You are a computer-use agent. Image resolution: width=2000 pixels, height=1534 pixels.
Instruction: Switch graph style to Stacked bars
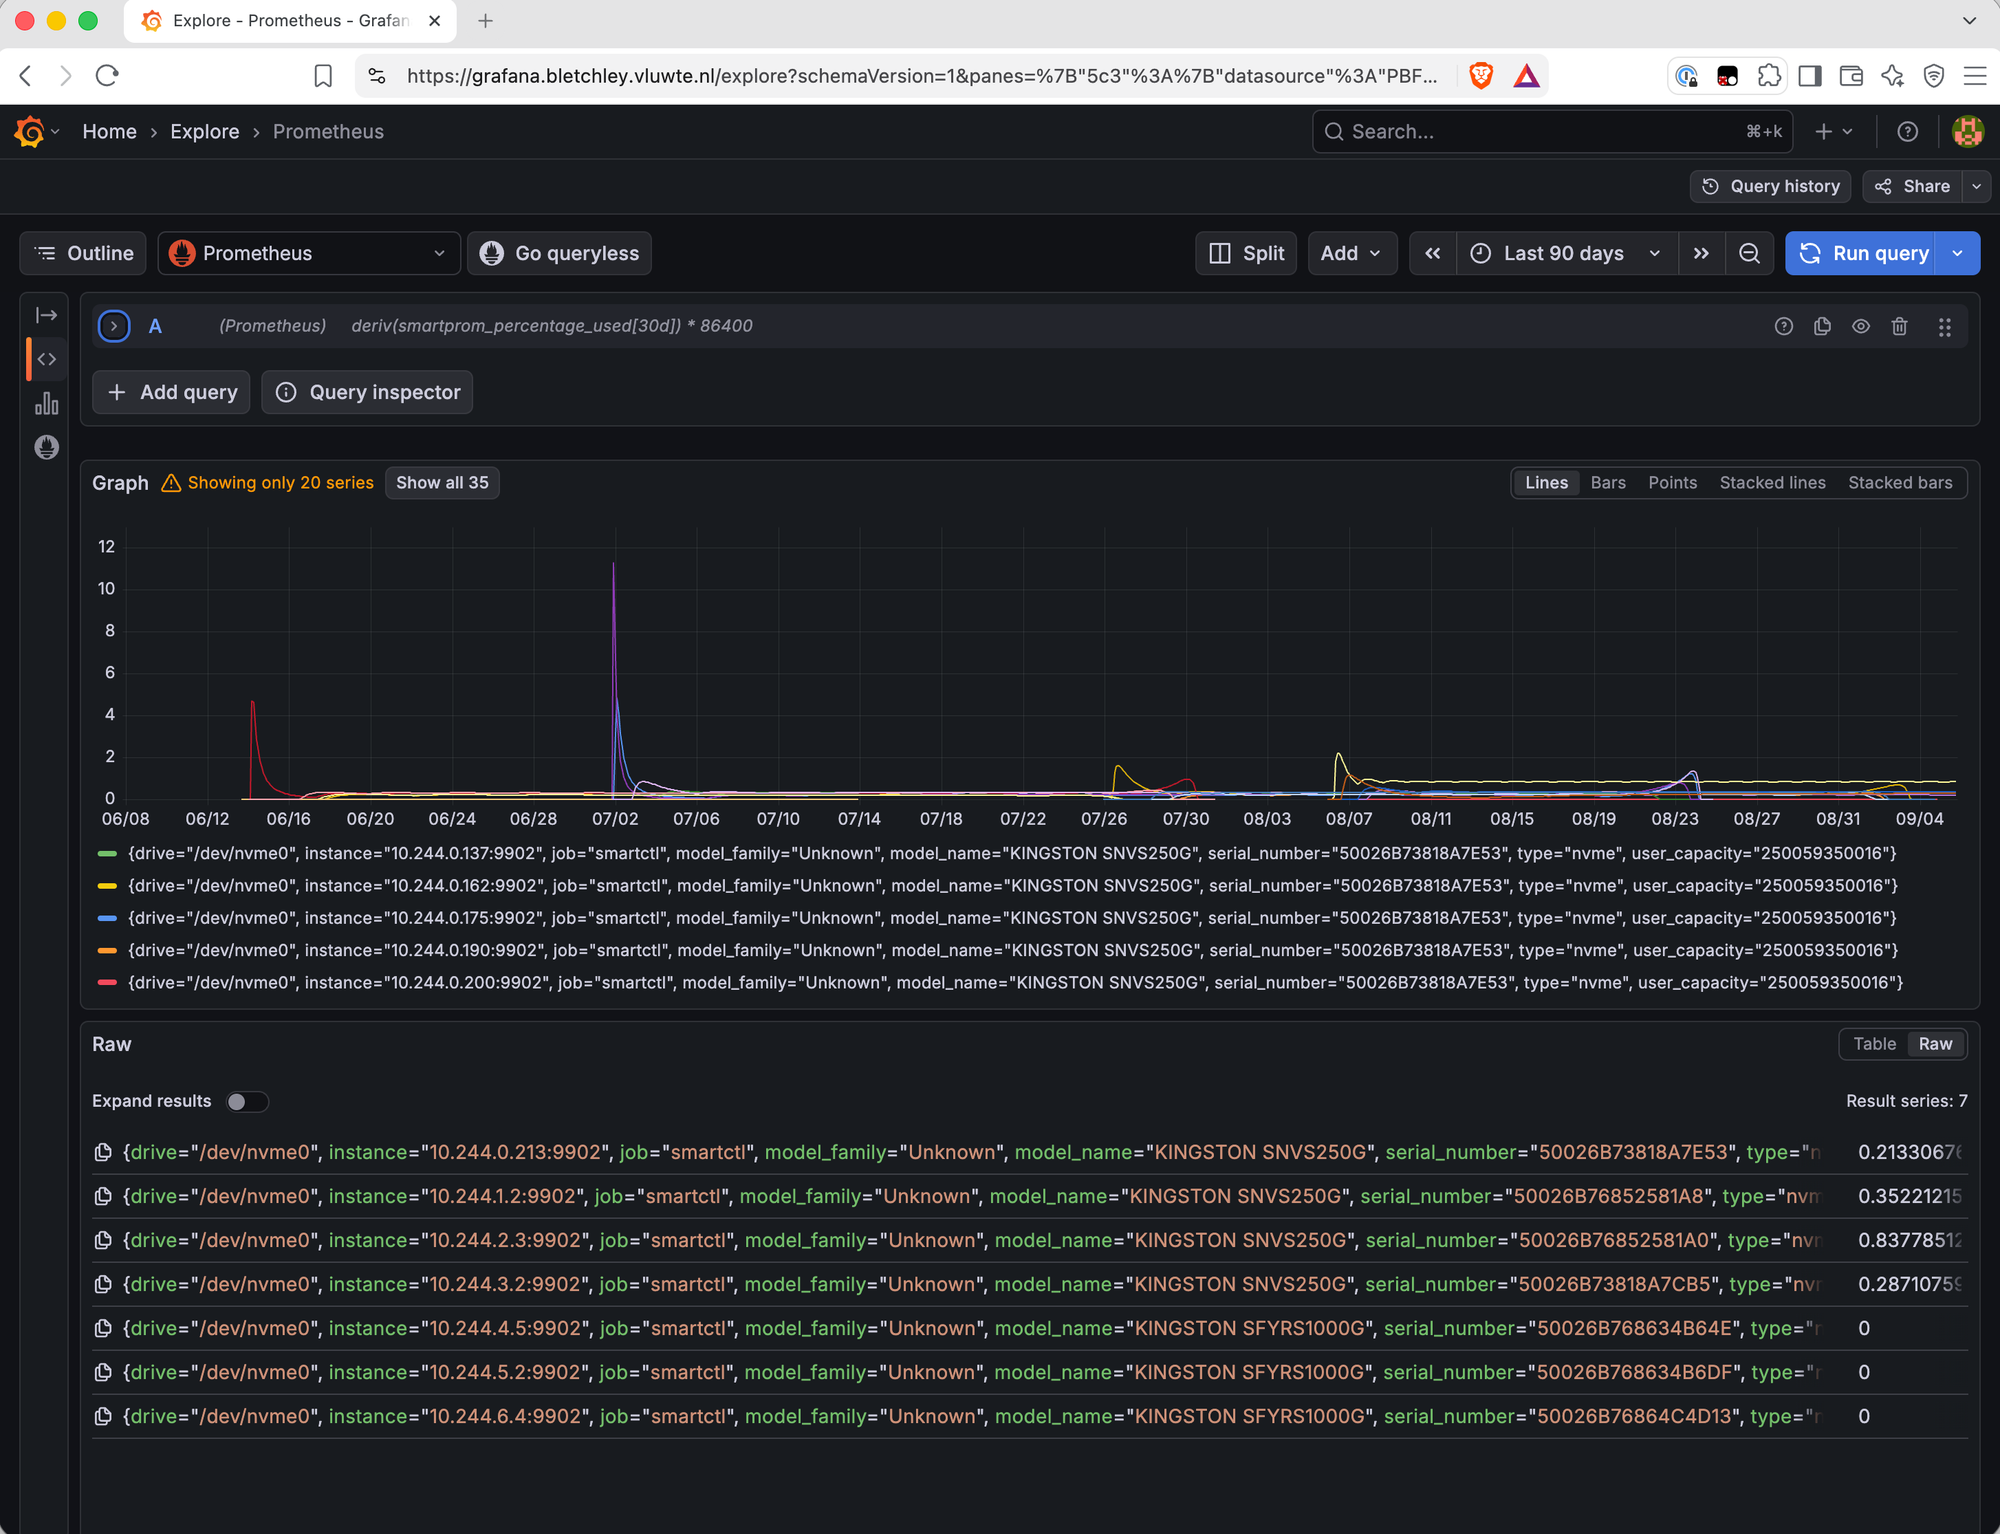coord(1900,483)
